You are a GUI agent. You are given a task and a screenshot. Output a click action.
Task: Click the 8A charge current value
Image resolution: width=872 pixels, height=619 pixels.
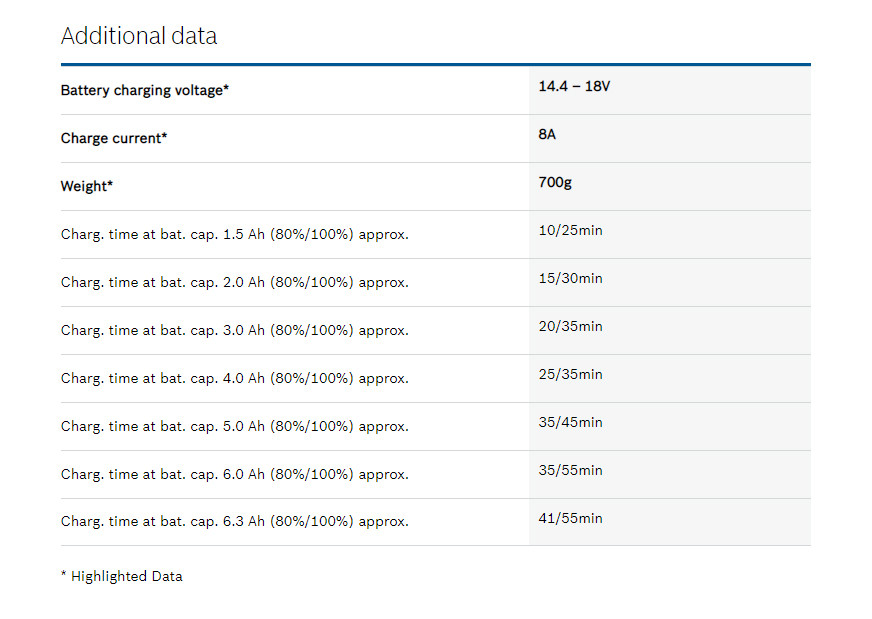(547, 134)
